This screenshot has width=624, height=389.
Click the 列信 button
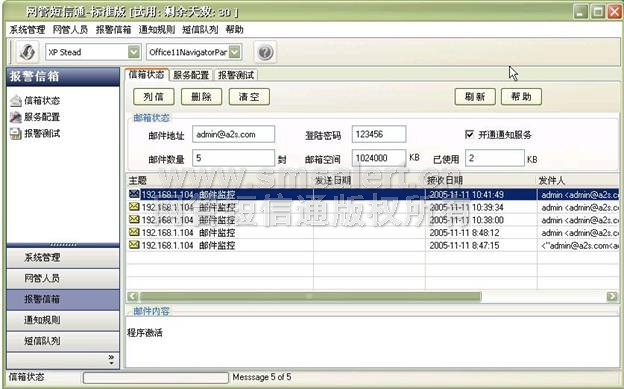(x=154, y=97)
